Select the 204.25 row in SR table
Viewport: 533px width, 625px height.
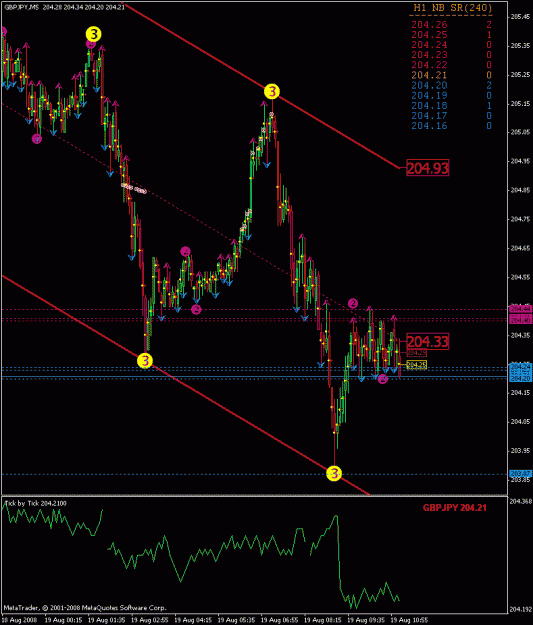(x=451, y=35)
